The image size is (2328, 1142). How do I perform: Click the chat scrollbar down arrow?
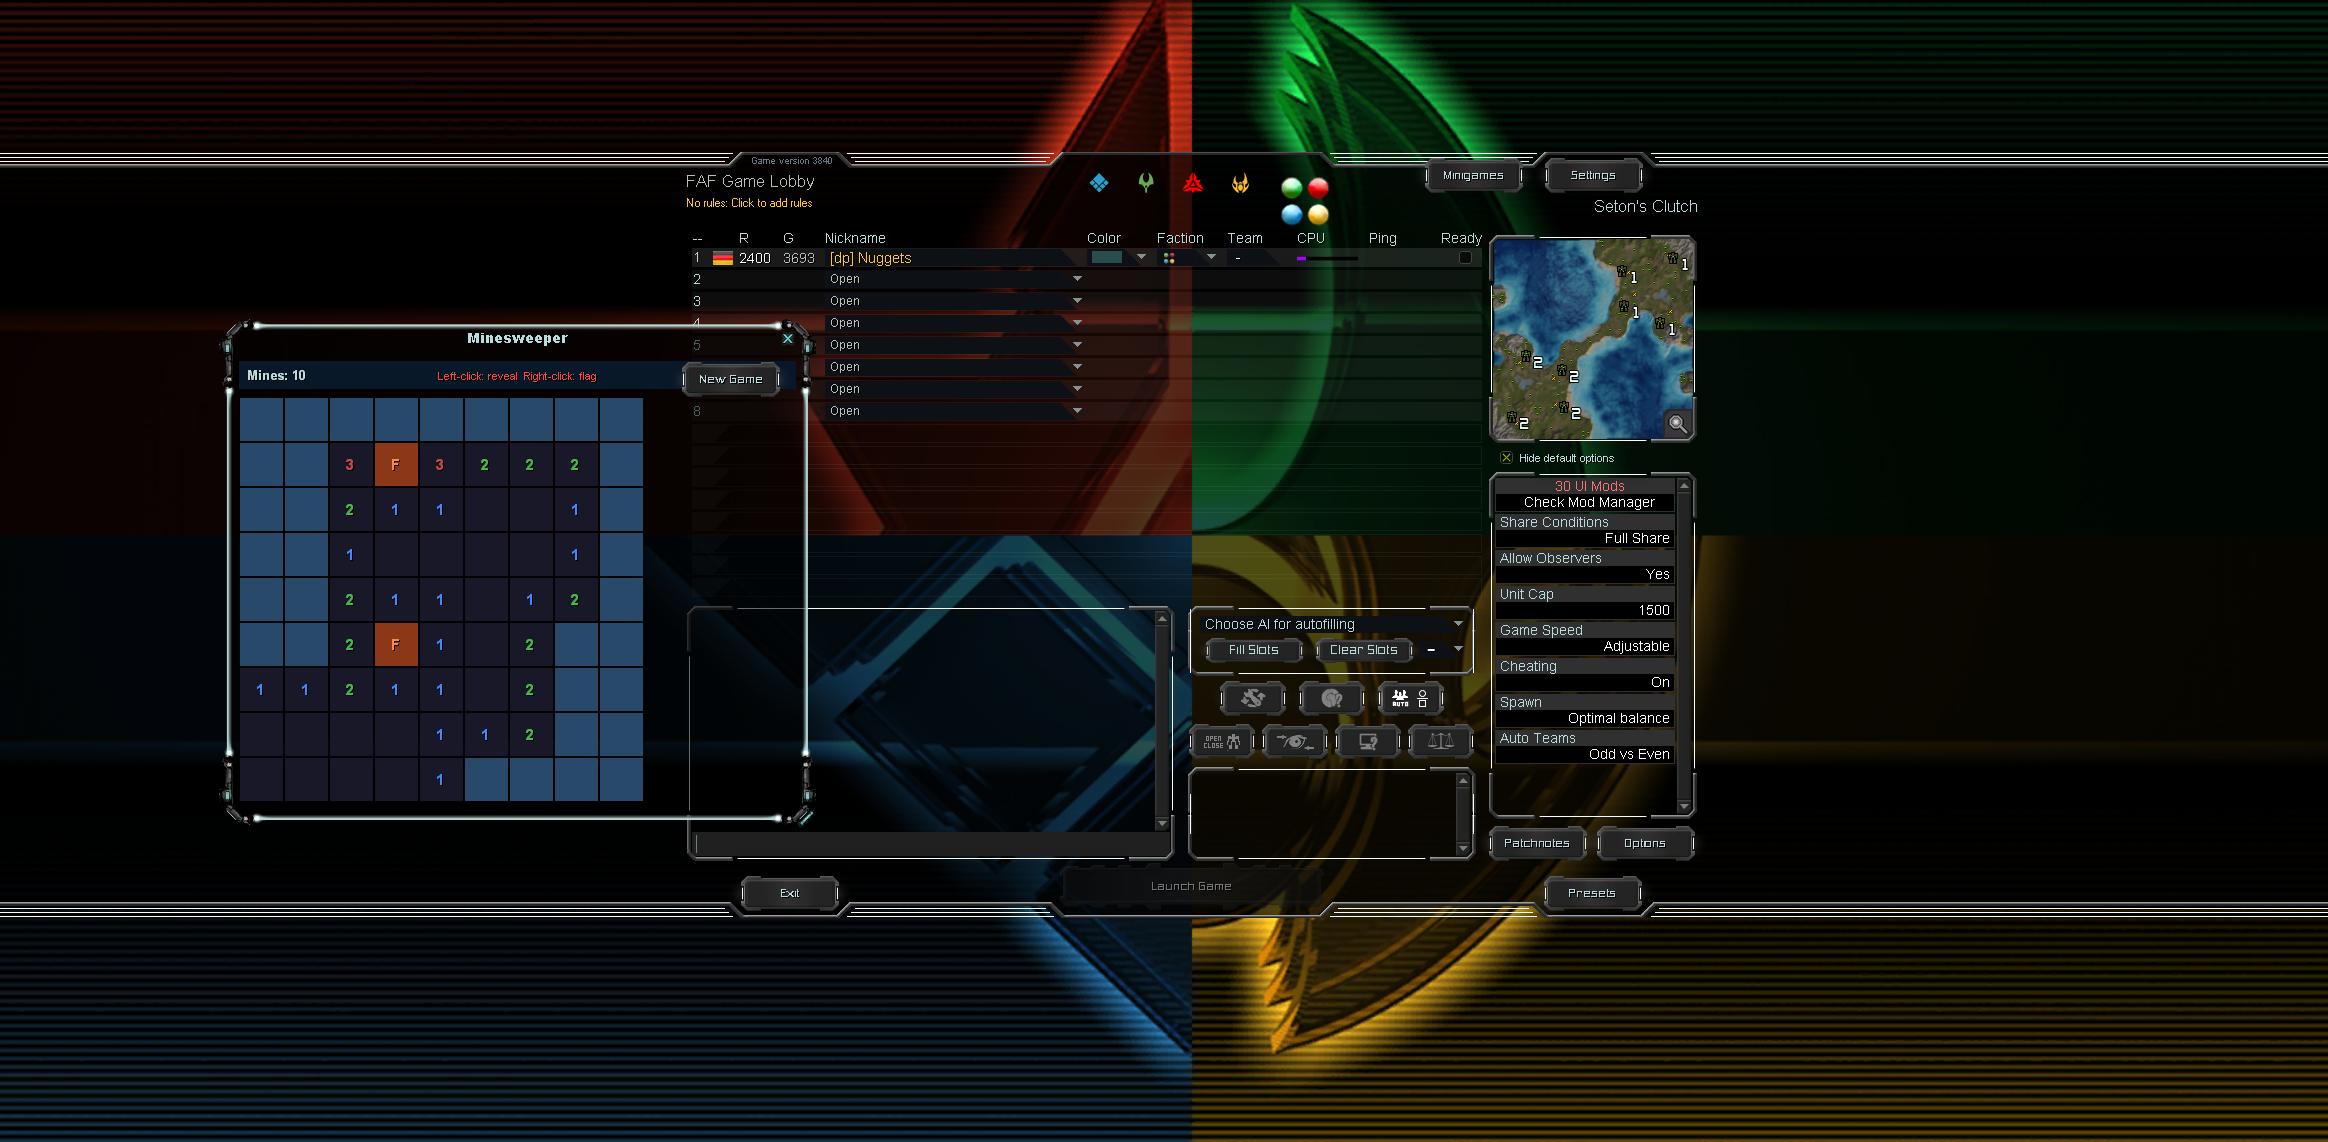click(1162, 823)
